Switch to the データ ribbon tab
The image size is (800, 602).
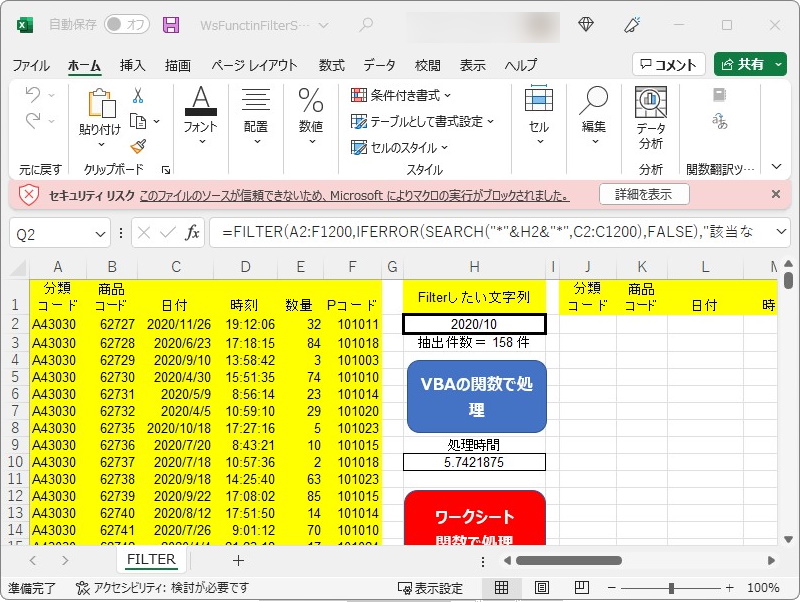(379, 65)
